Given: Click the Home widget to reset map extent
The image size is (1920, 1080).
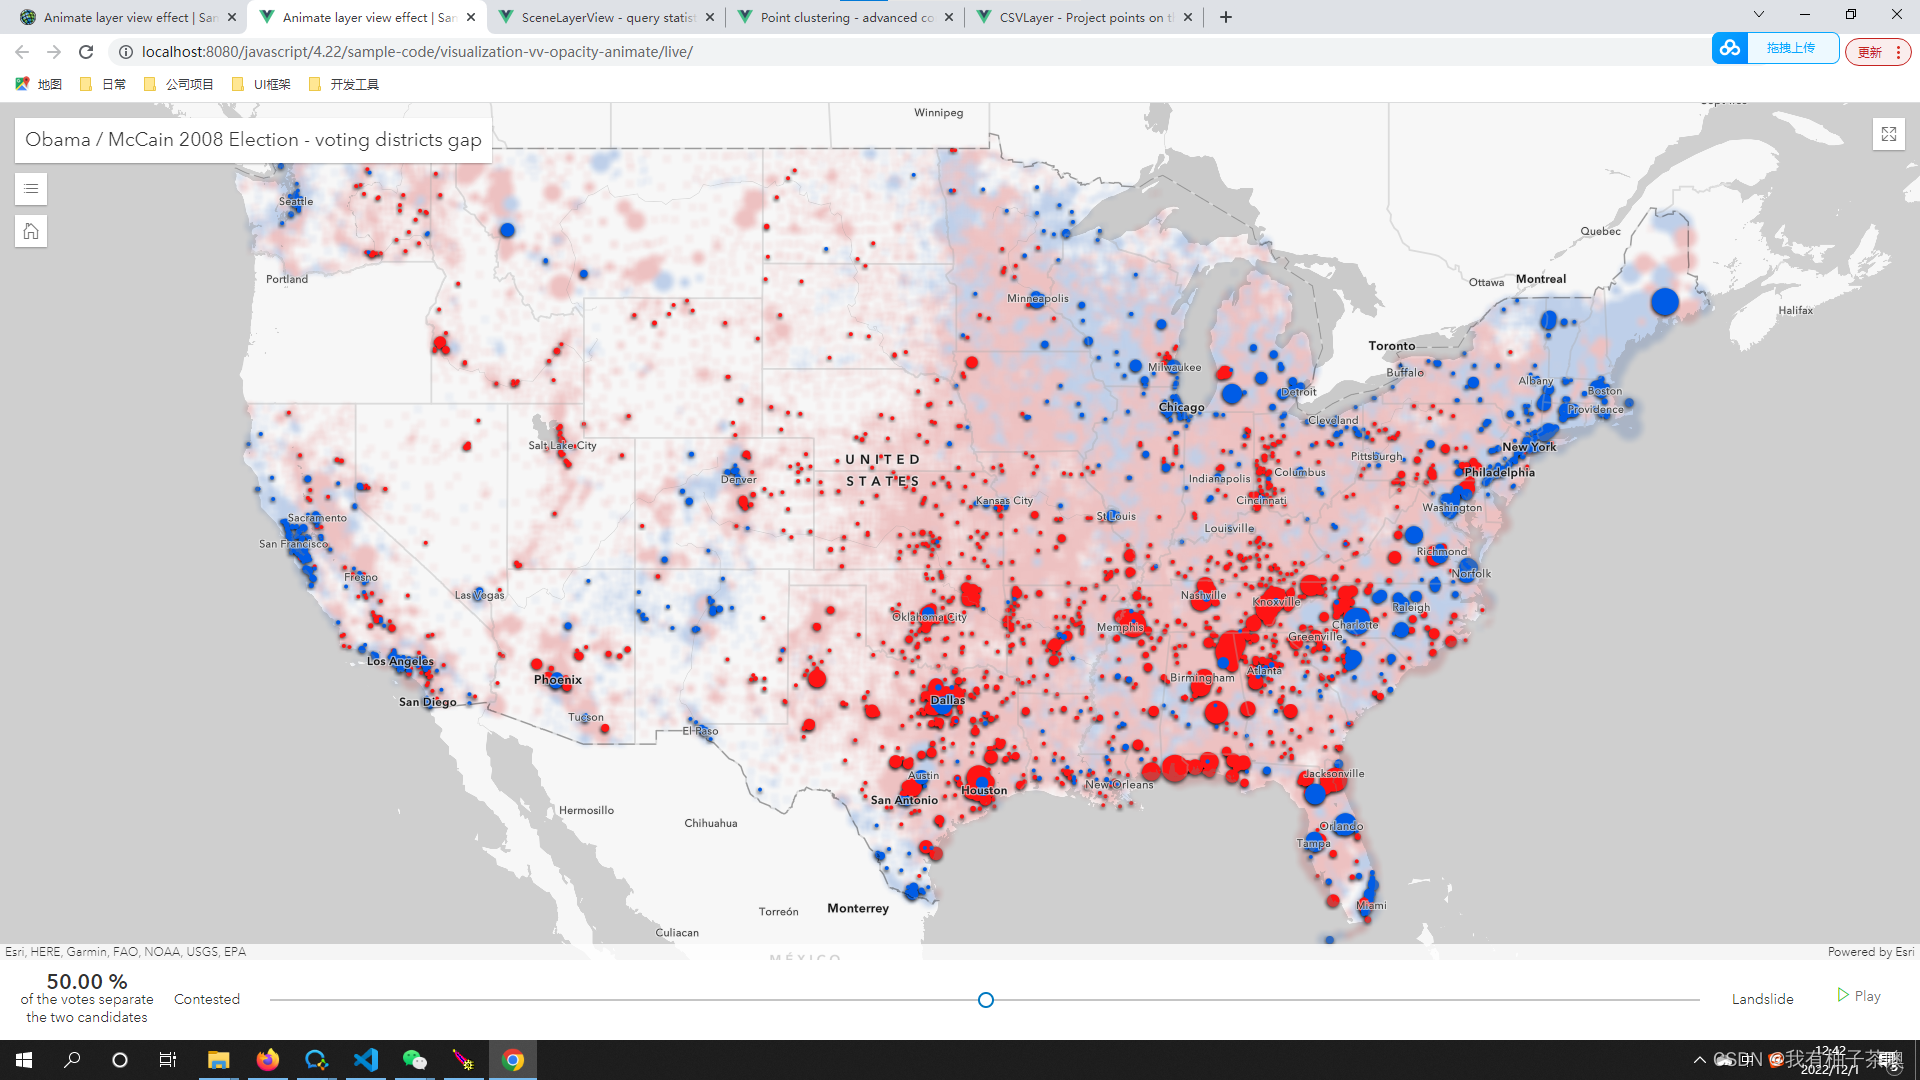Looking at the screenshot, I should tap(30, 230).
